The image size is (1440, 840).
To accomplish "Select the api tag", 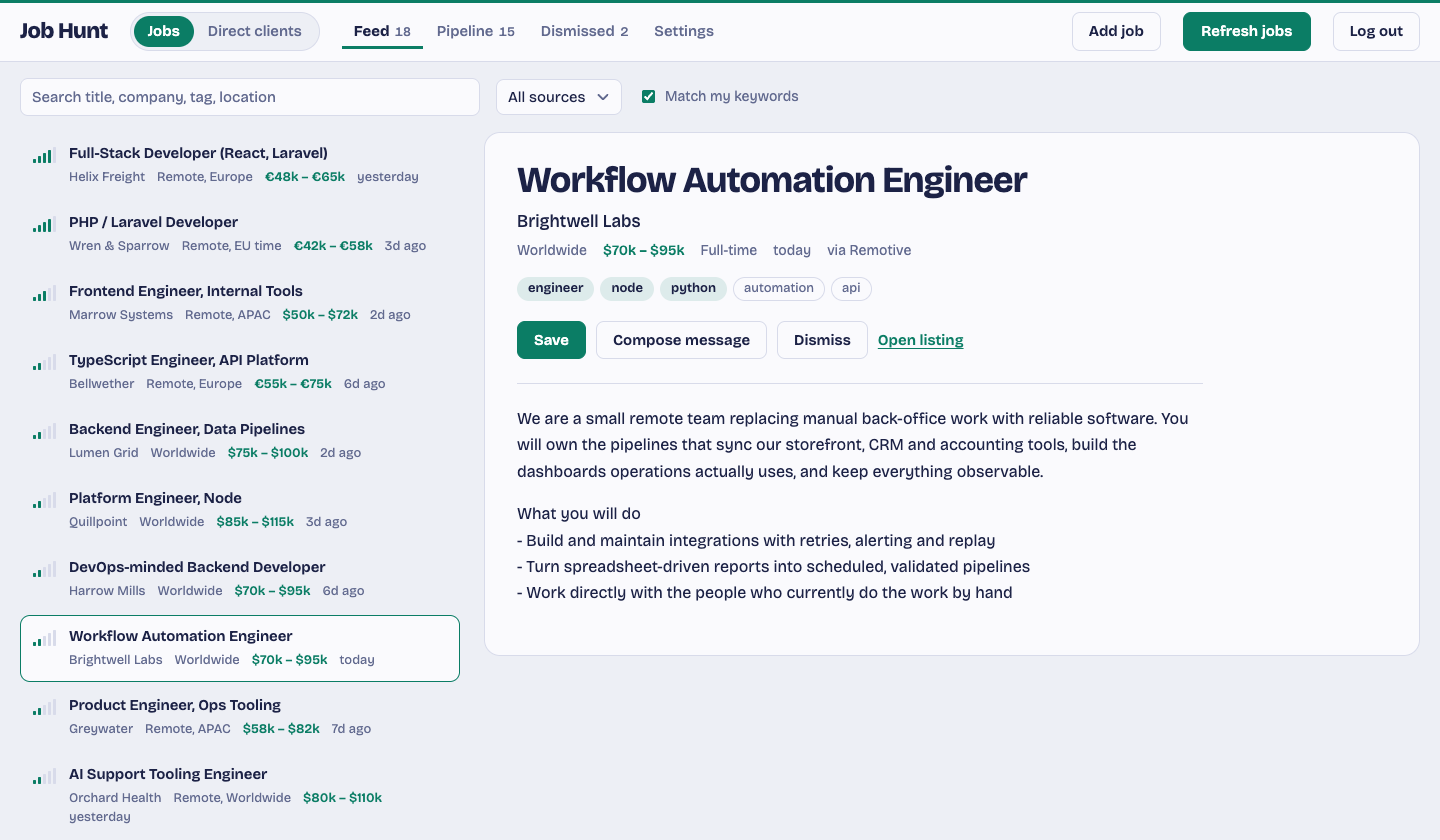I will coord(851,288).
